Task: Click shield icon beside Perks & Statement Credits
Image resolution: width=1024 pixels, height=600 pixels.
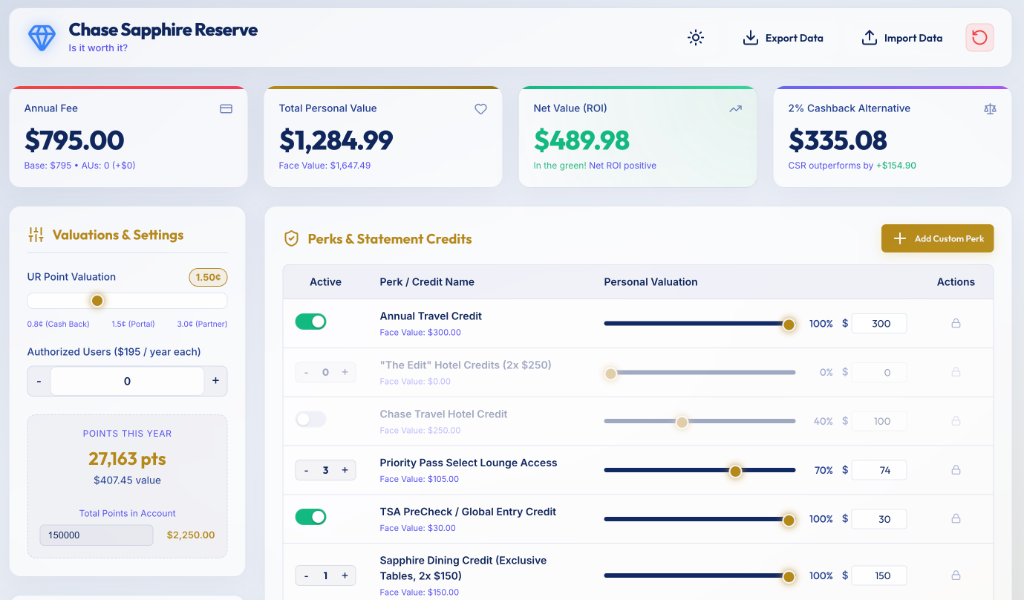Action: 291,239
